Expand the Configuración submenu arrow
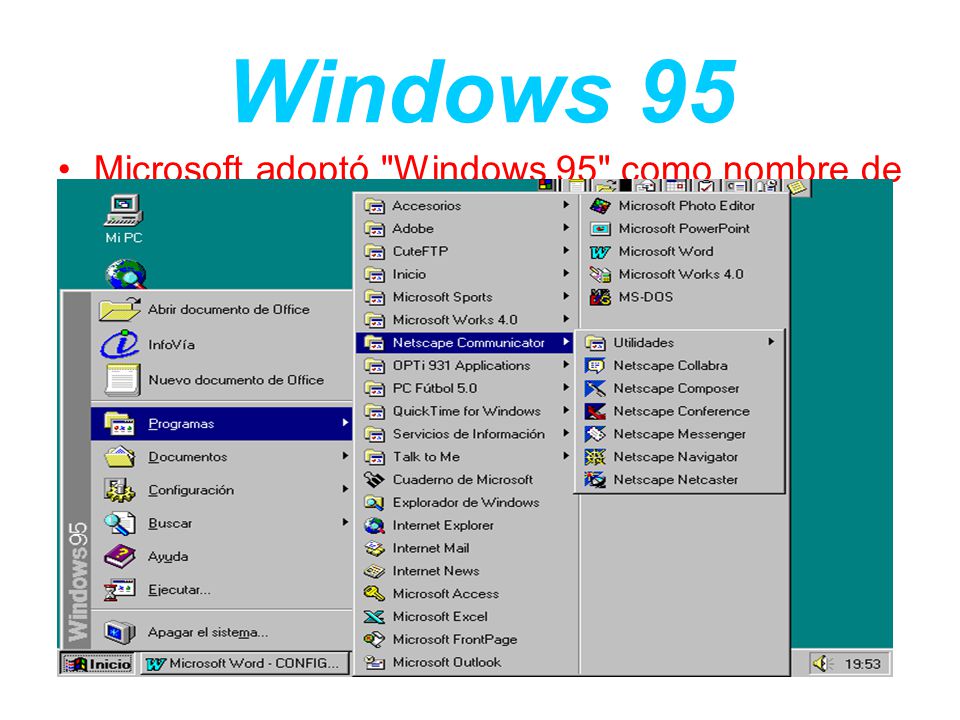 345,489
